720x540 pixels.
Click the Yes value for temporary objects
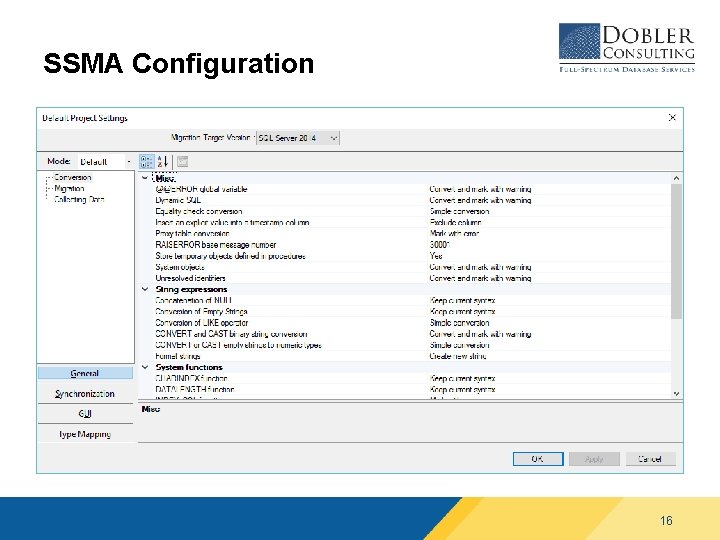436,256
